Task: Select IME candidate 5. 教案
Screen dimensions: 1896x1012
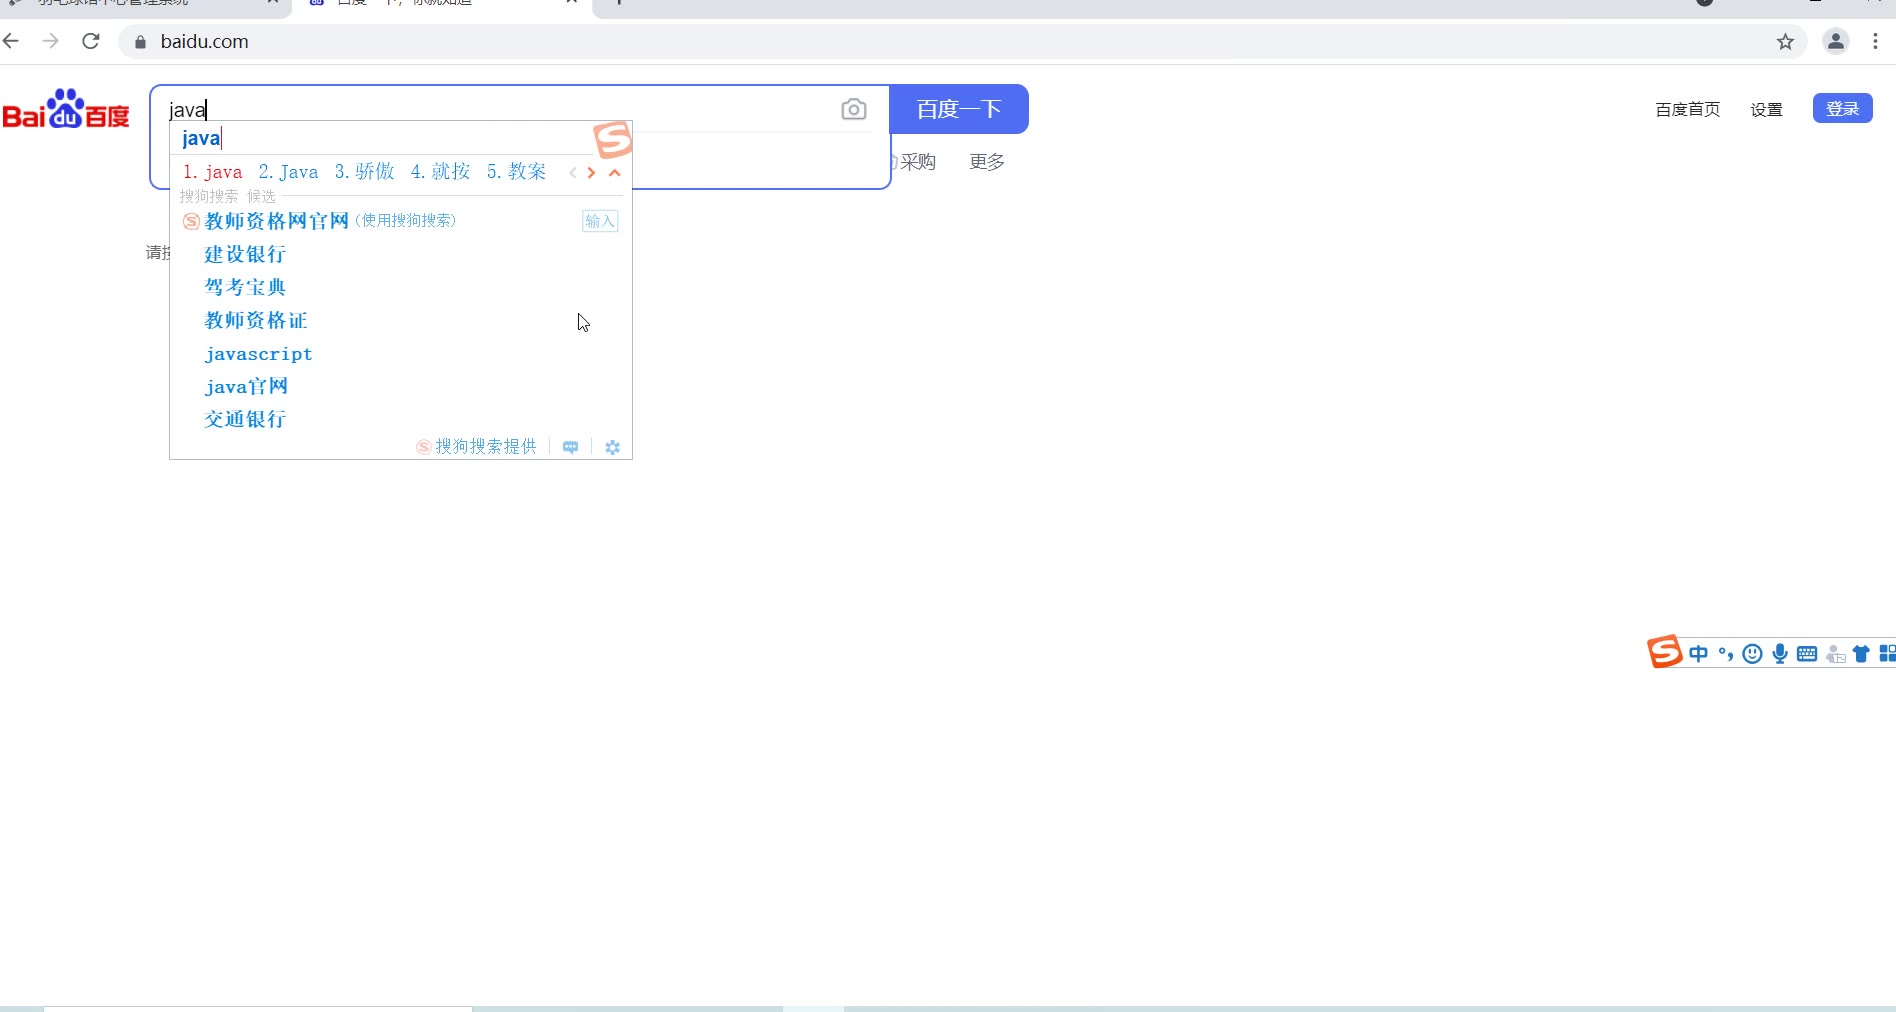Action: (x=516, y=172)
